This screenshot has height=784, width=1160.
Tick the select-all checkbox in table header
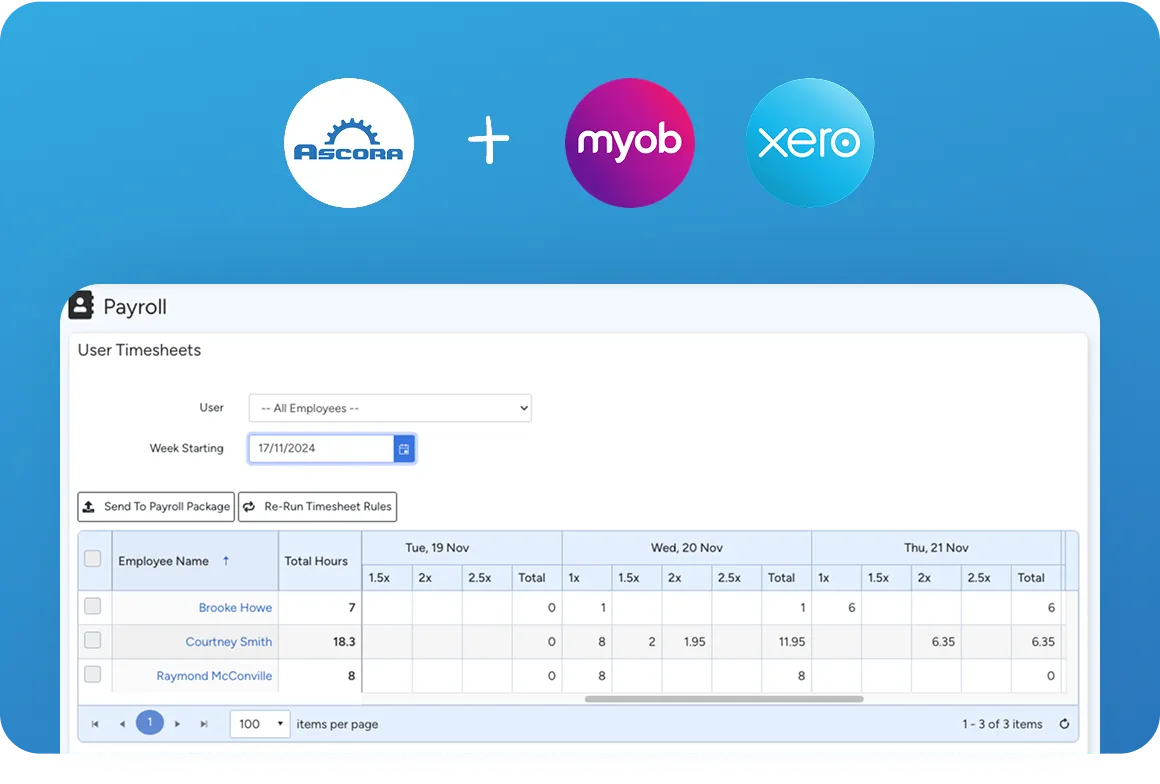92,558
